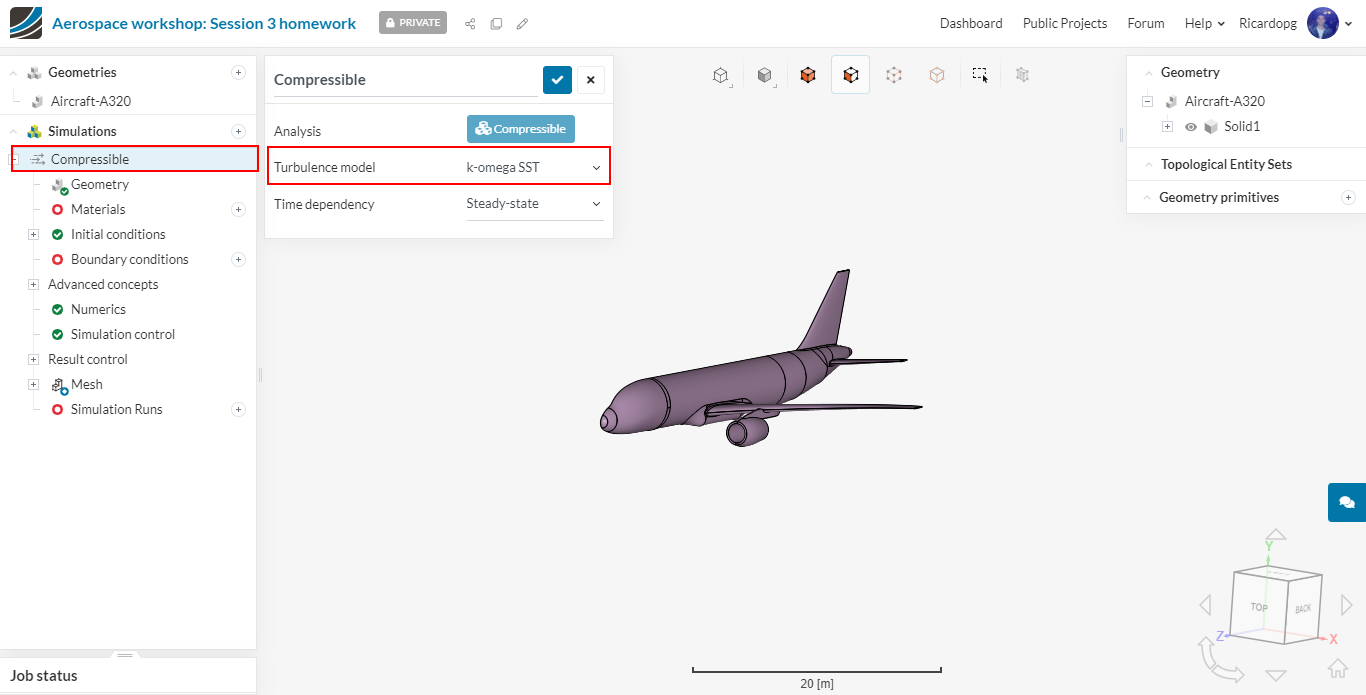The width and height of the screenshot is (1366, 695).
Task: Go to the Dashboard
Action: click(x=971, y=23)
